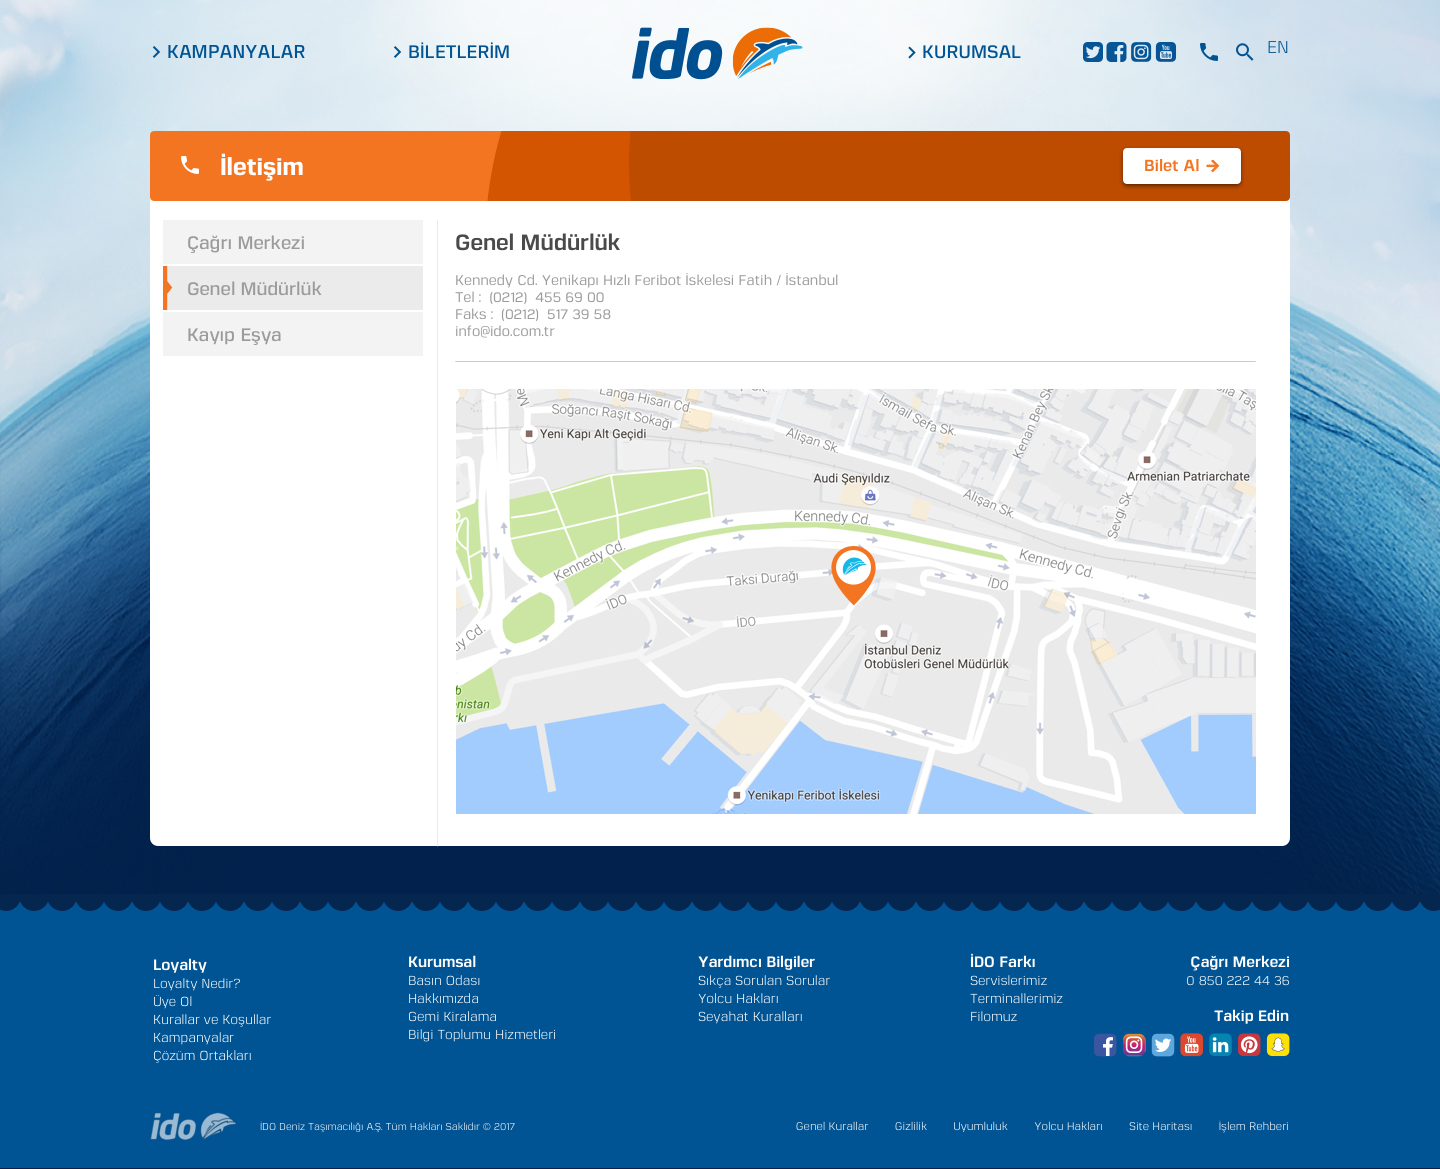
Task: Open Loyalty Nedir? footer link
Action: tap(197, 984)
